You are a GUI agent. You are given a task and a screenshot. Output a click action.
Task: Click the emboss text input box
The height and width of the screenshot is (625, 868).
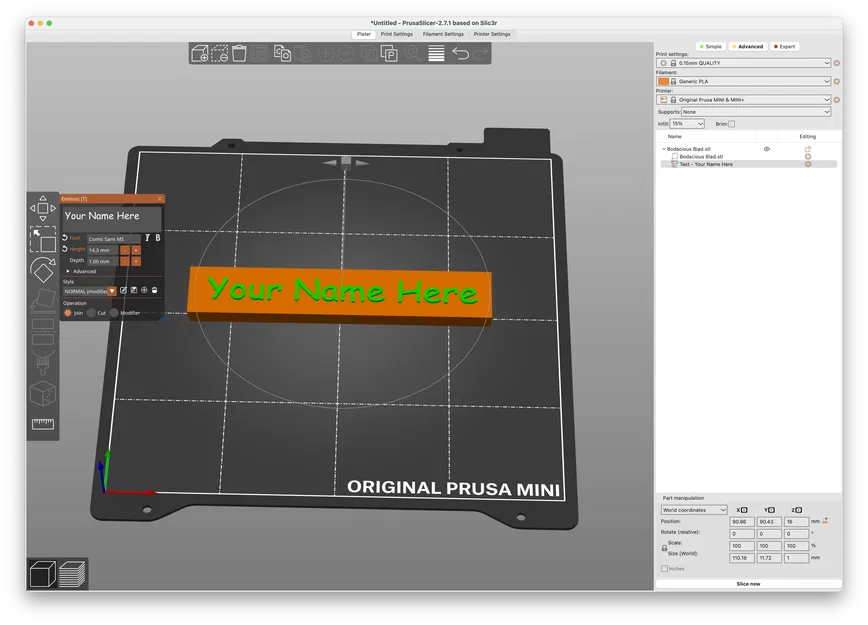[x=112, y=219]
